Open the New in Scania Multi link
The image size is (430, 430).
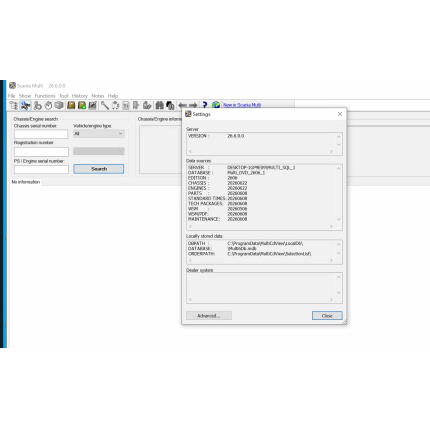242,105
